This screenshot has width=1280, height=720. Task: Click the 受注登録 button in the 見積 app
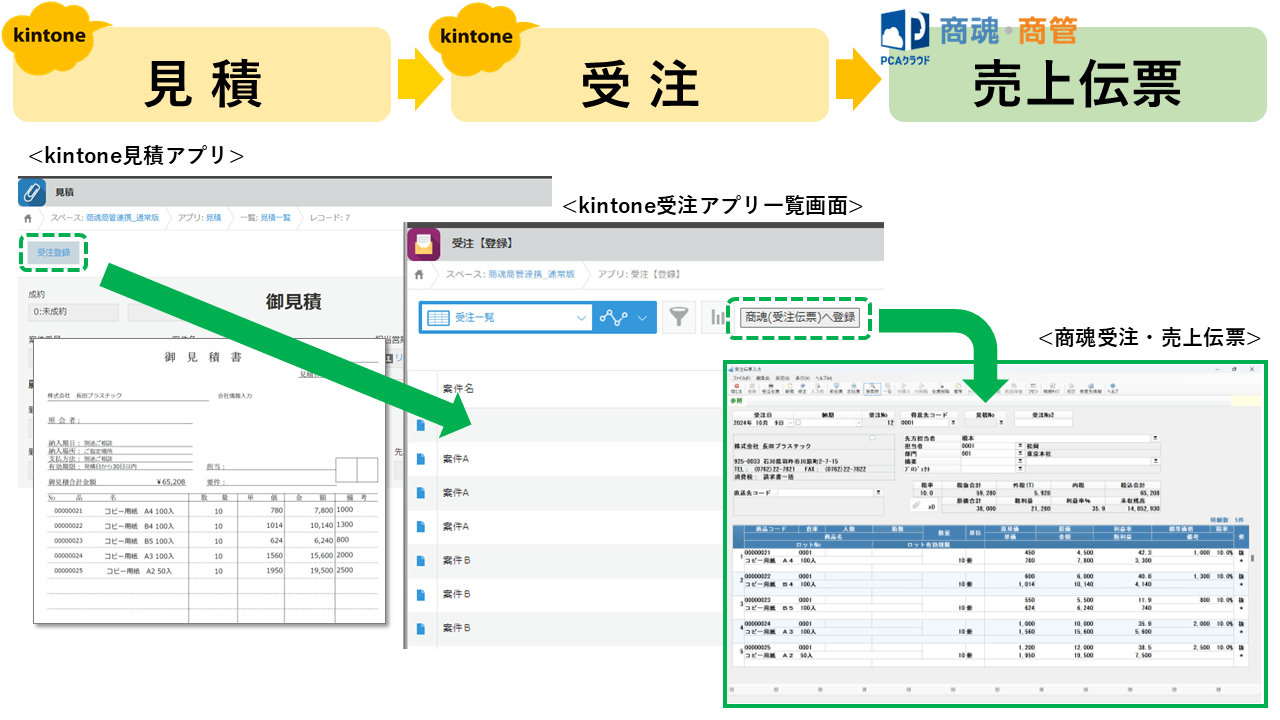[52, 252]
